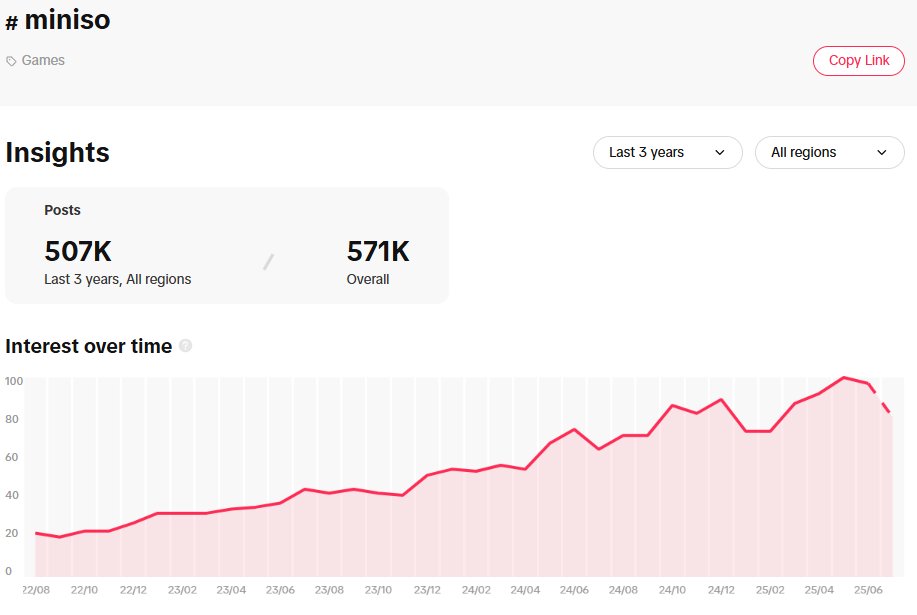Click the chevron arrow in All regions
Viewport: 917px width, 615px height.
click(x=882, y=153)
